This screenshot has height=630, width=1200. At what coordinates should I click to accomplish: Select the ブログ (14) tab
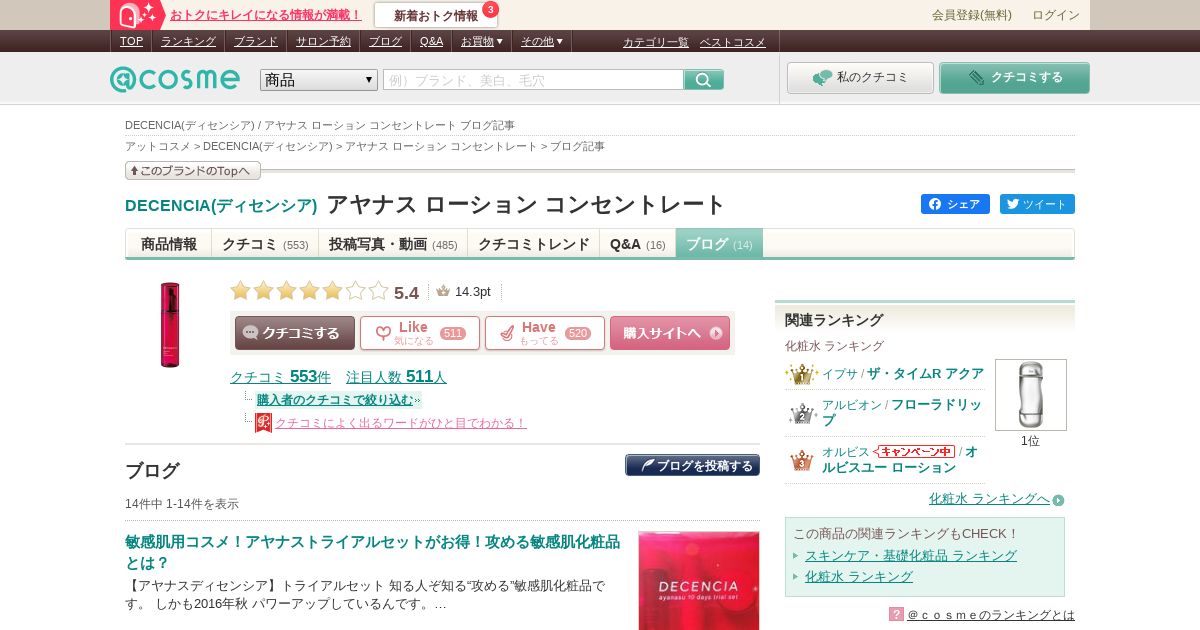tap(719, 244)
